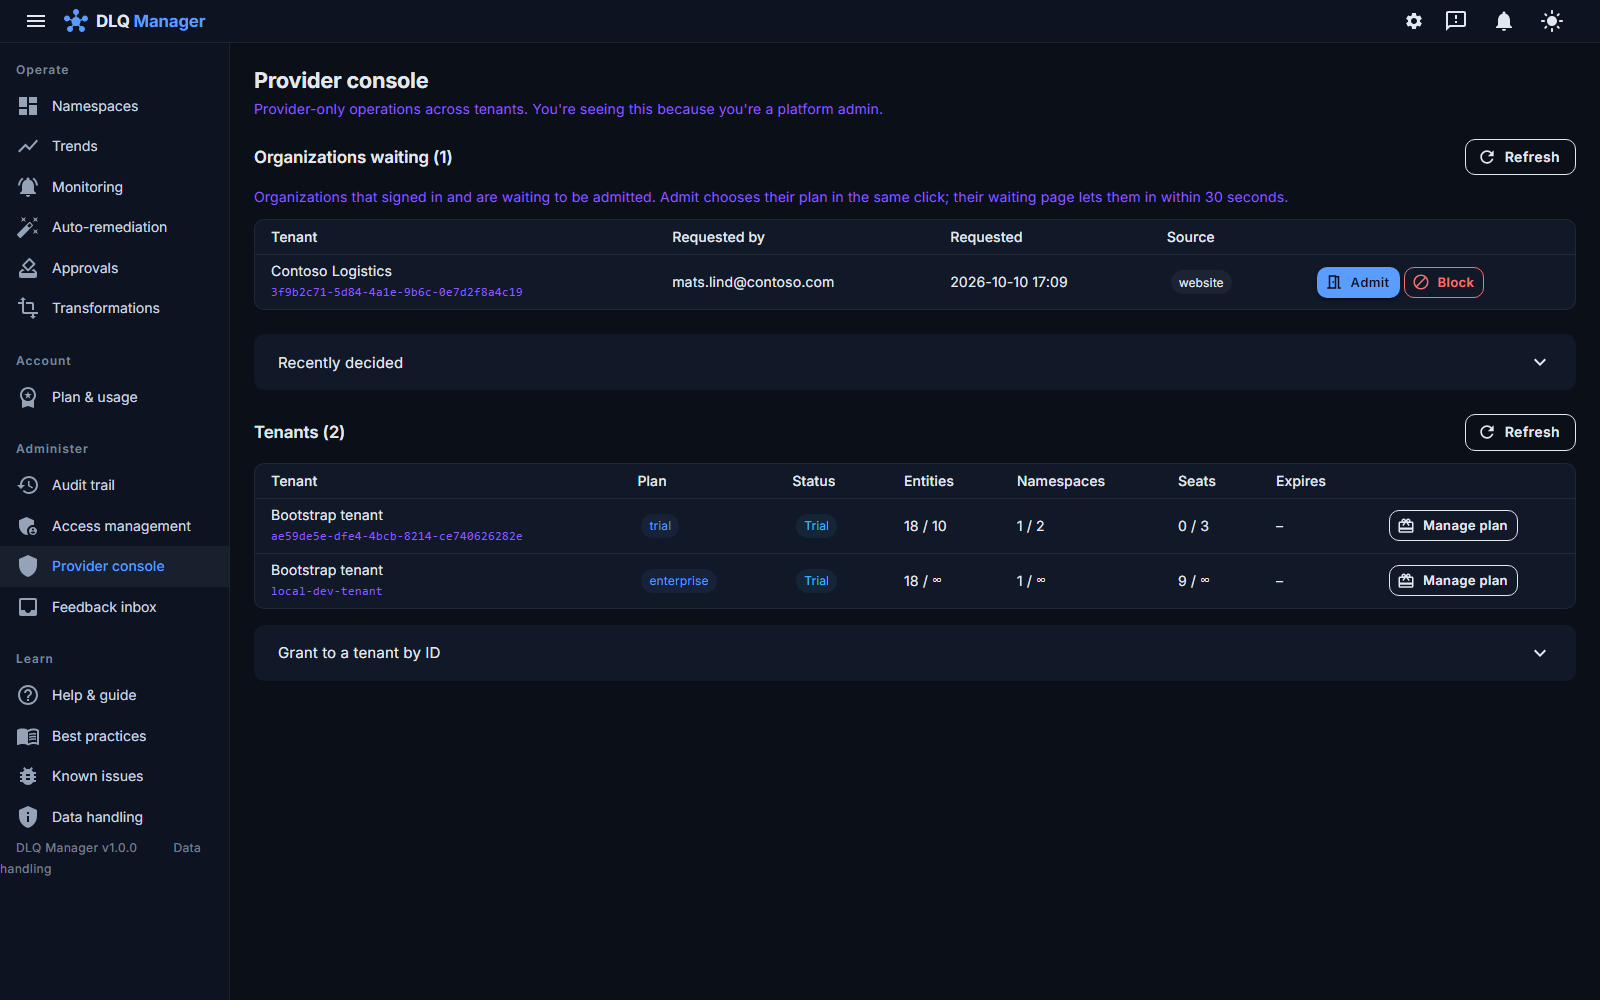The width and height of the screenshot is (1600, 1000).
Task: Click the Transformations crop icon
Action: coord(28,308)
